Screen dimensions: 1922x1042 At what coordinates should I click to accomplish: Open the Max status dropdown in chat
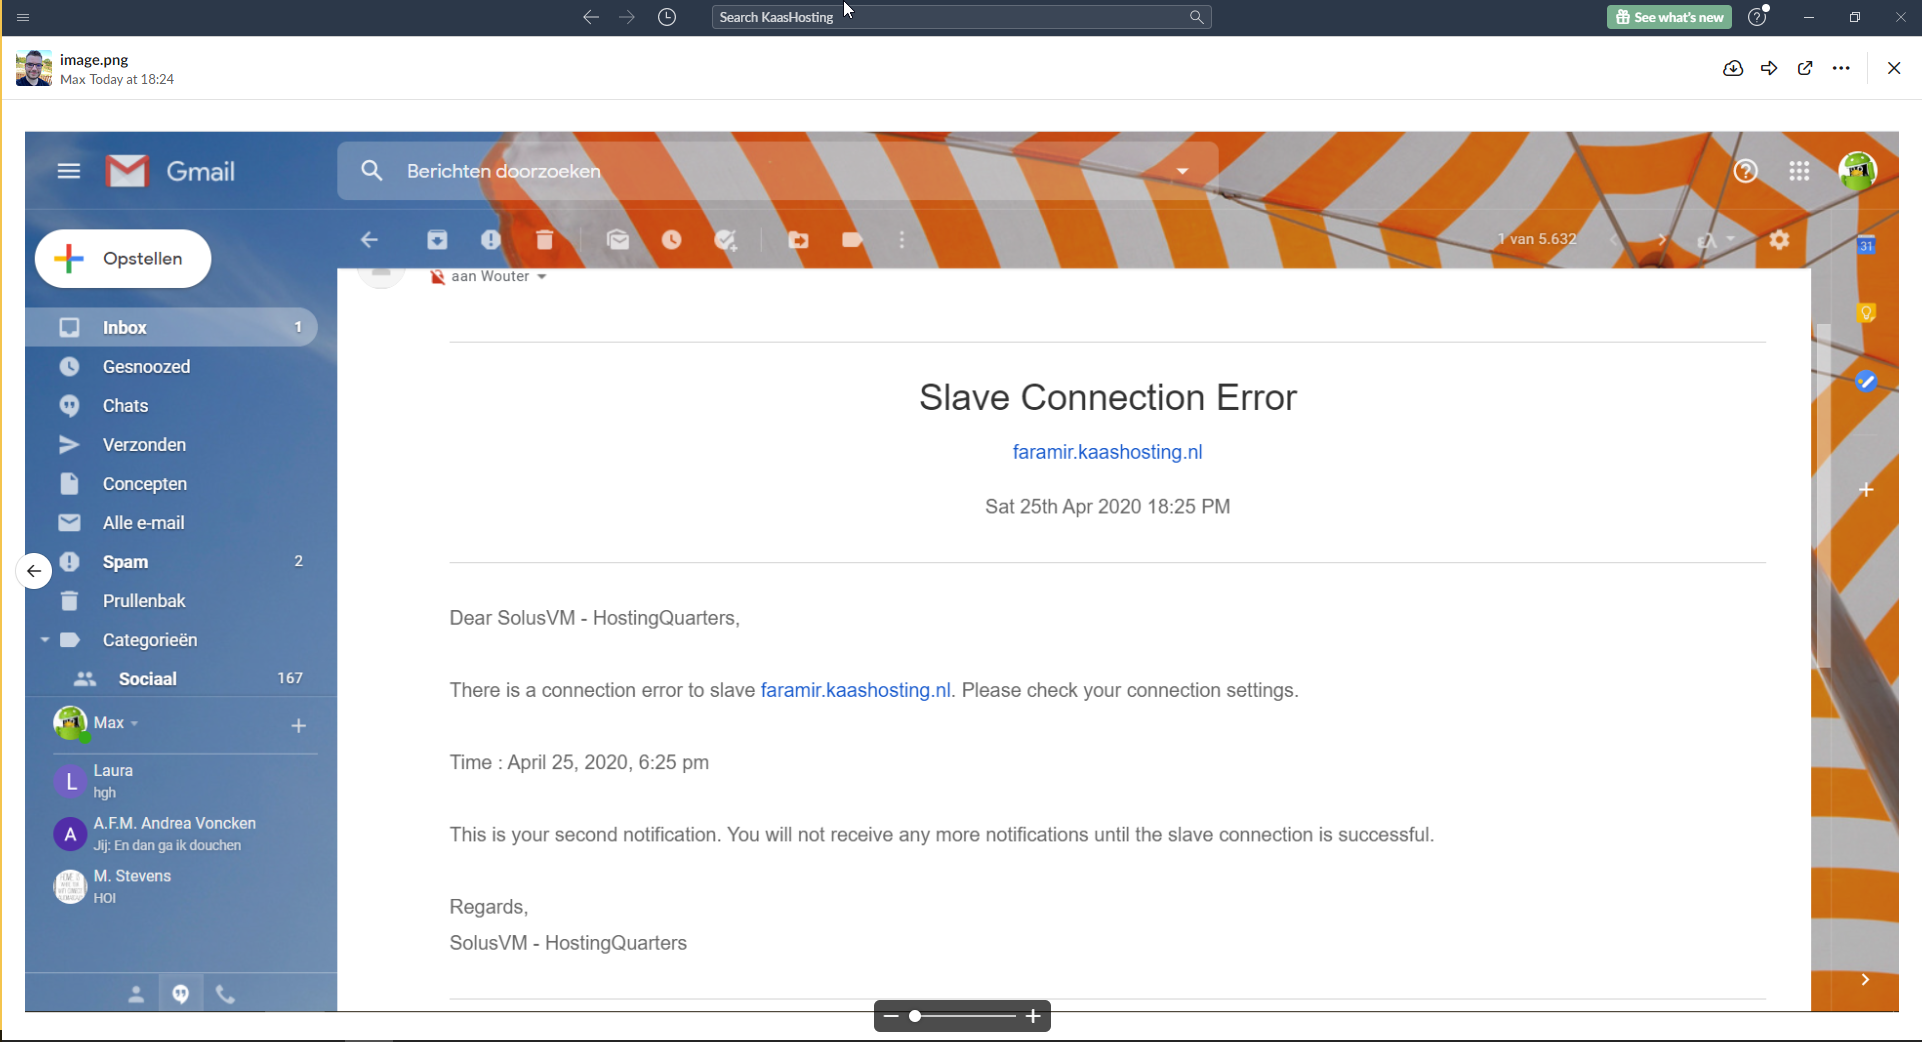coord(134,723)
